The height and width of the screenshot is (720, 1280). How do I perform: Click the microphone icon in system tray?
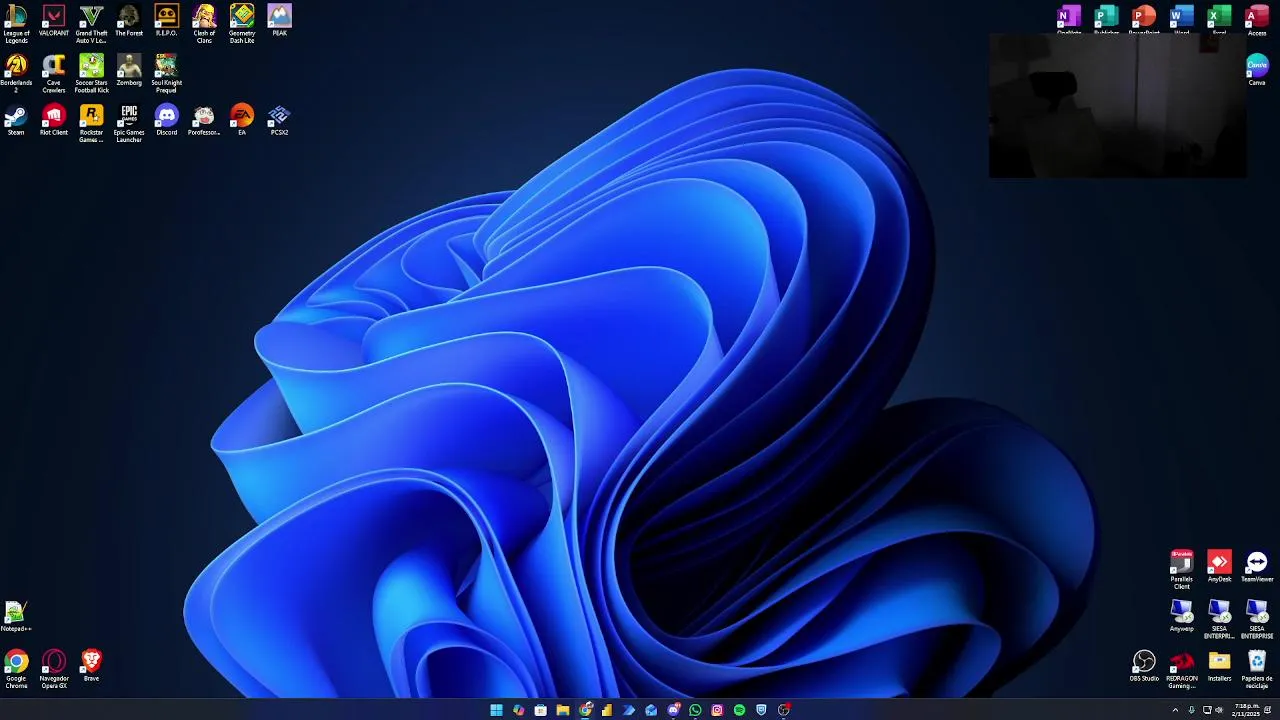click(x=1191, y=710)
